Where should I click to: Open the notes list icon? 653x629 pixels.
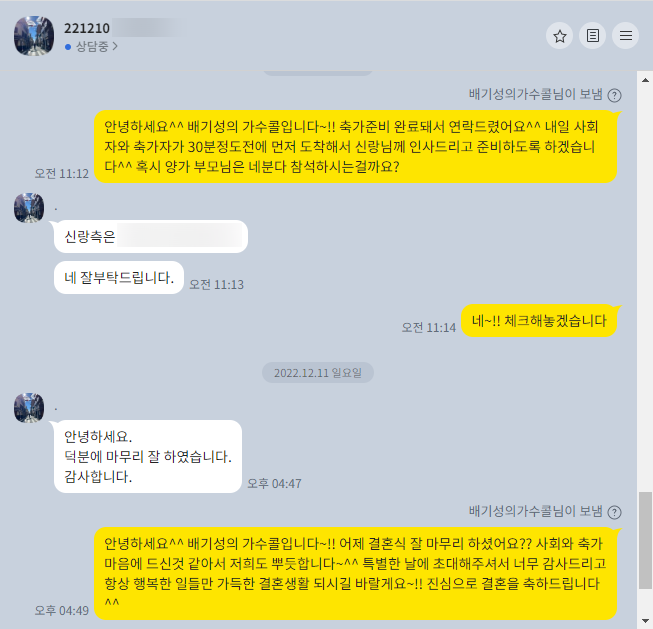coord(593,36)
